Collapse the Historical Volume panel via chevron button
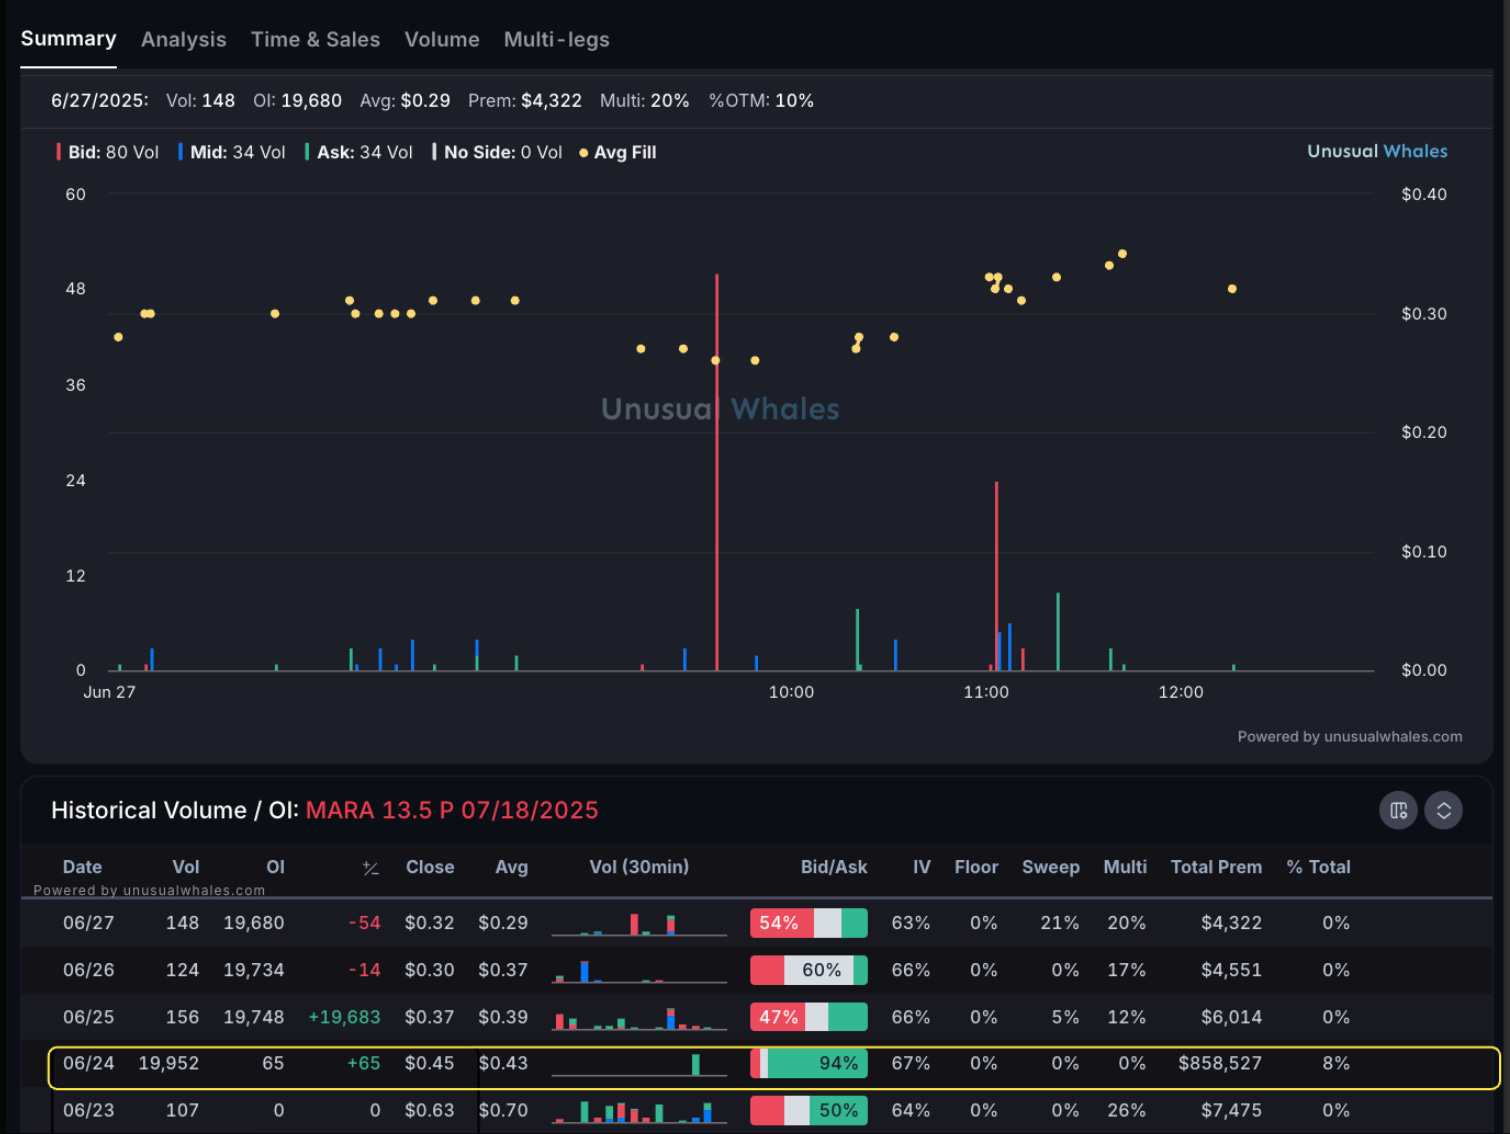 (x=1443, y=810)
